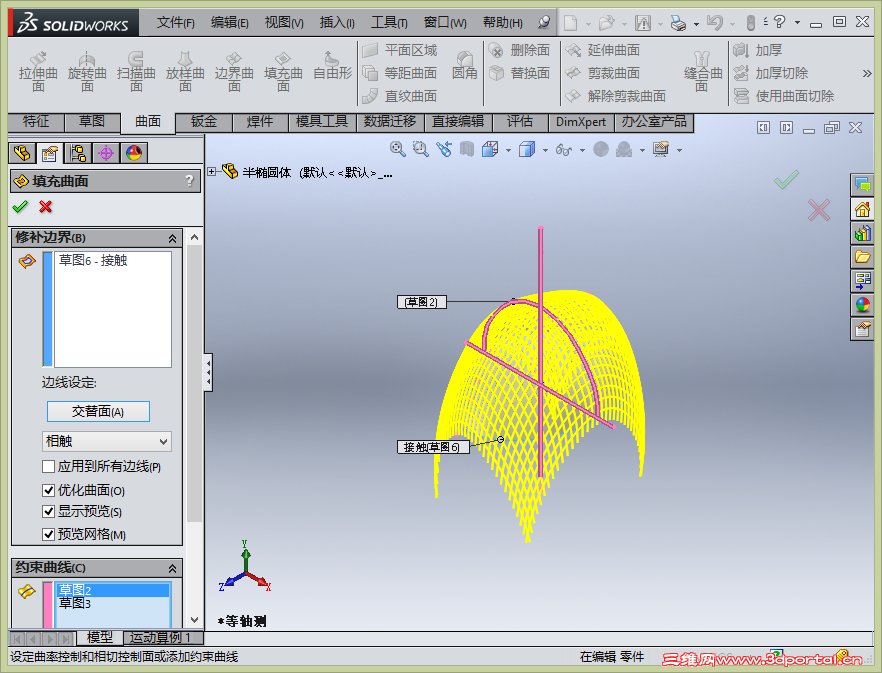Click the 解除剪裁曲面 untrim surface tool
This screenshot has height=673, width=882.
(x=615, y=96)
